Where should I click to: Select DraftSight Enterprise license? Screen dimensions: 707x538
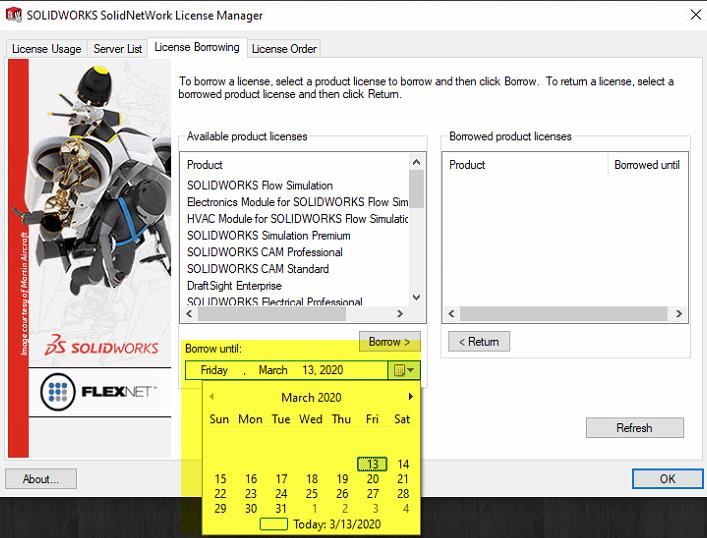point(234,286)
